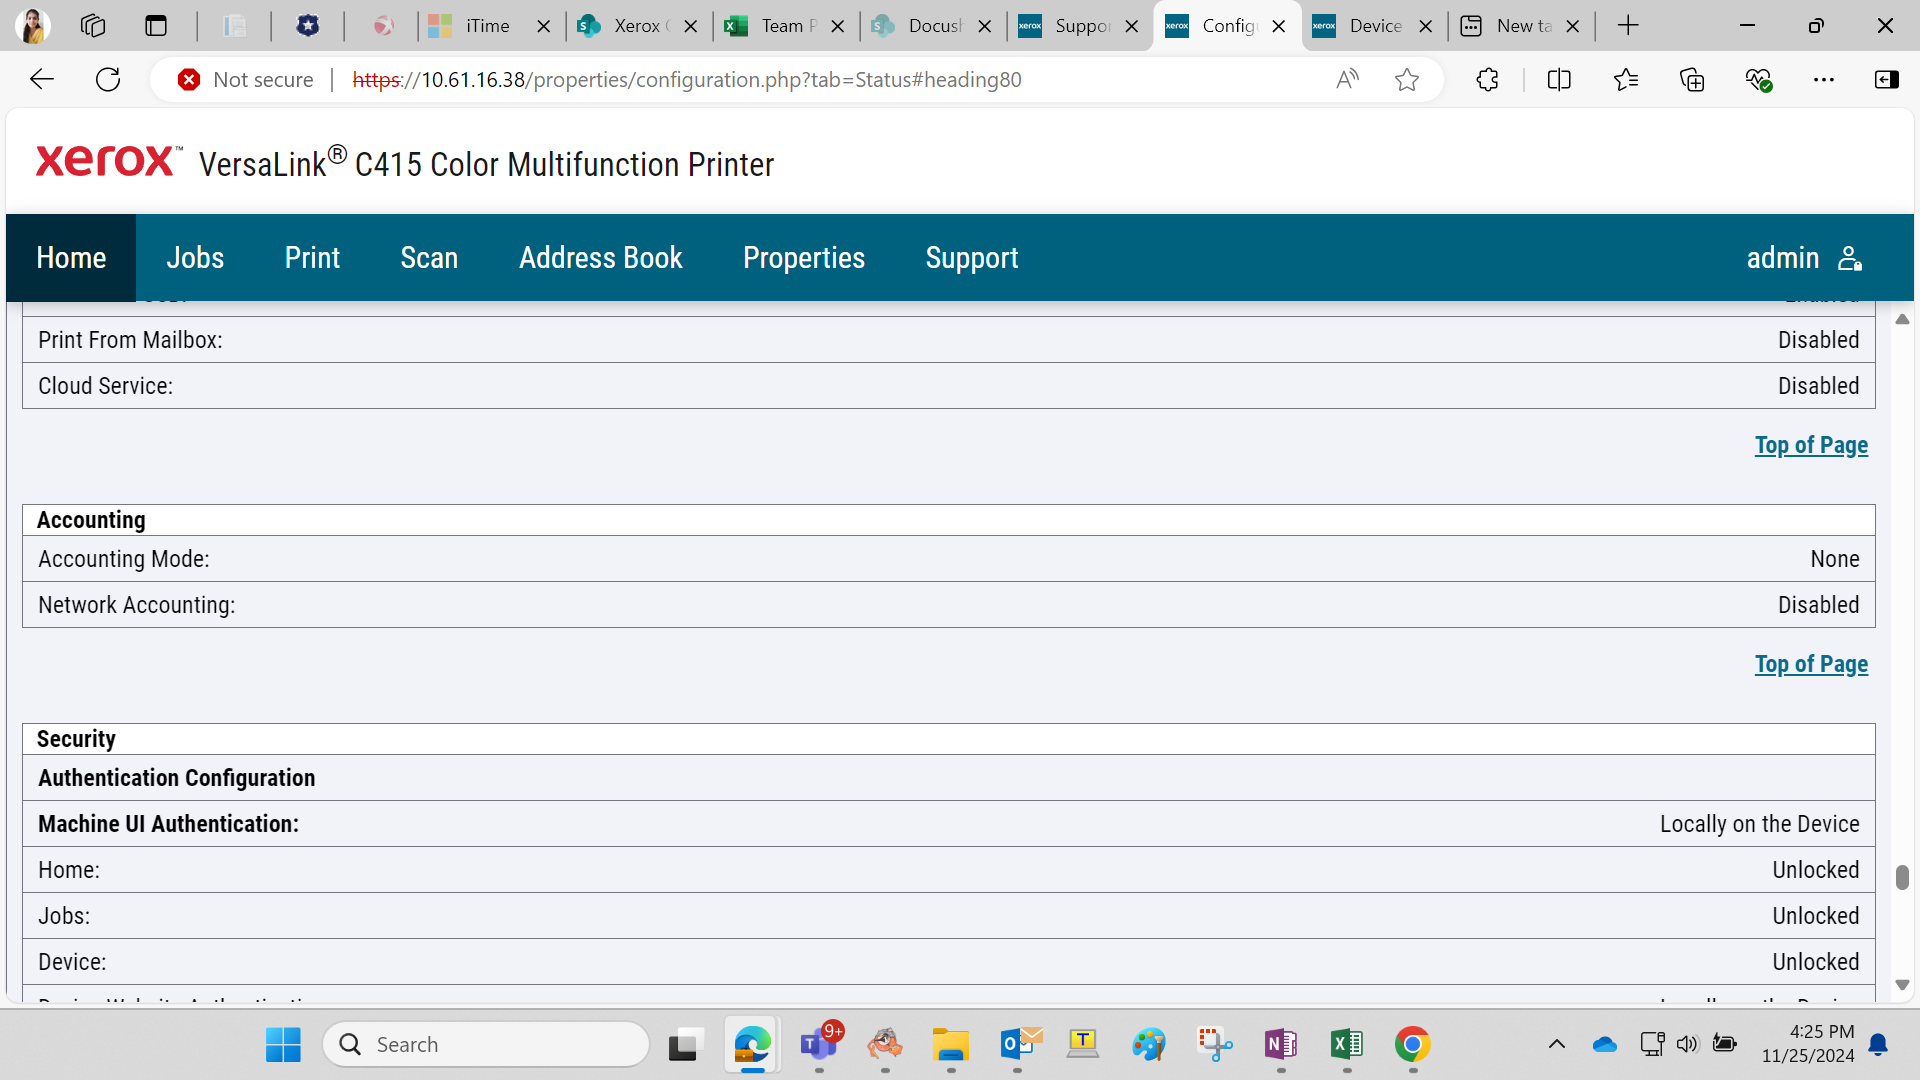Image resolution: width=1920 pixels, height=1080 pixels.
Task: Open Collections icon in browser toolbar
Action: tap(1692, 80)
